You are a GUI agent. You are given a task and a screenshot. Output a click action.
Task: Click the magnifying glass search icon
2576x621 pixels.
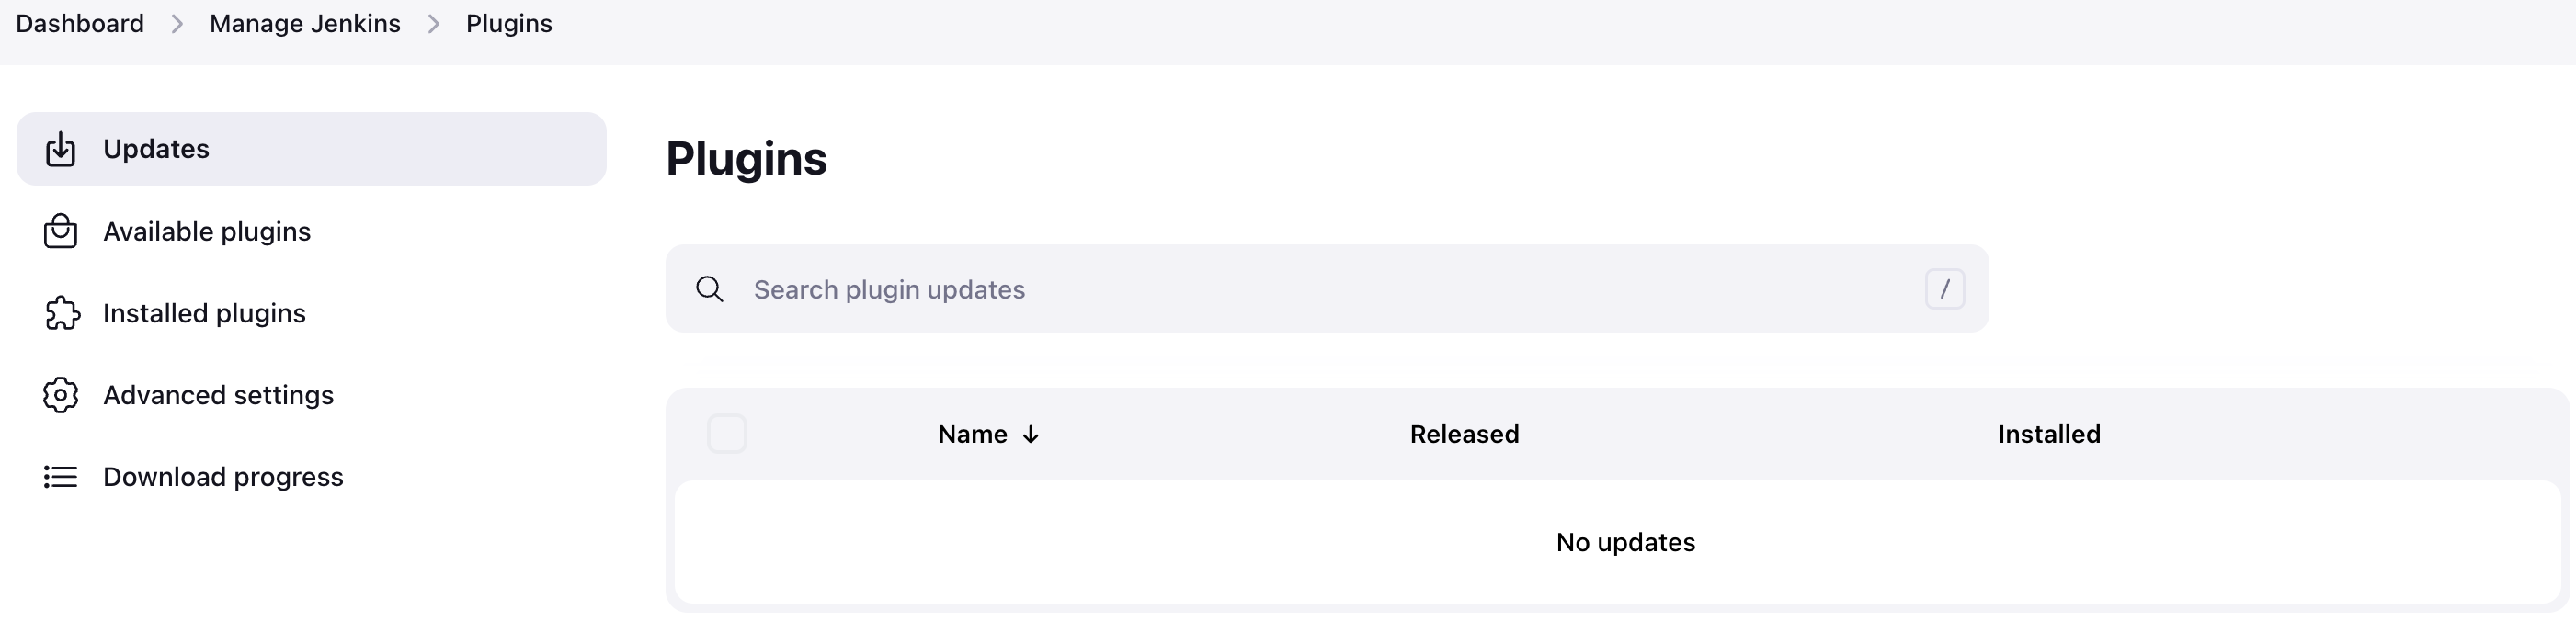point(710,289)
